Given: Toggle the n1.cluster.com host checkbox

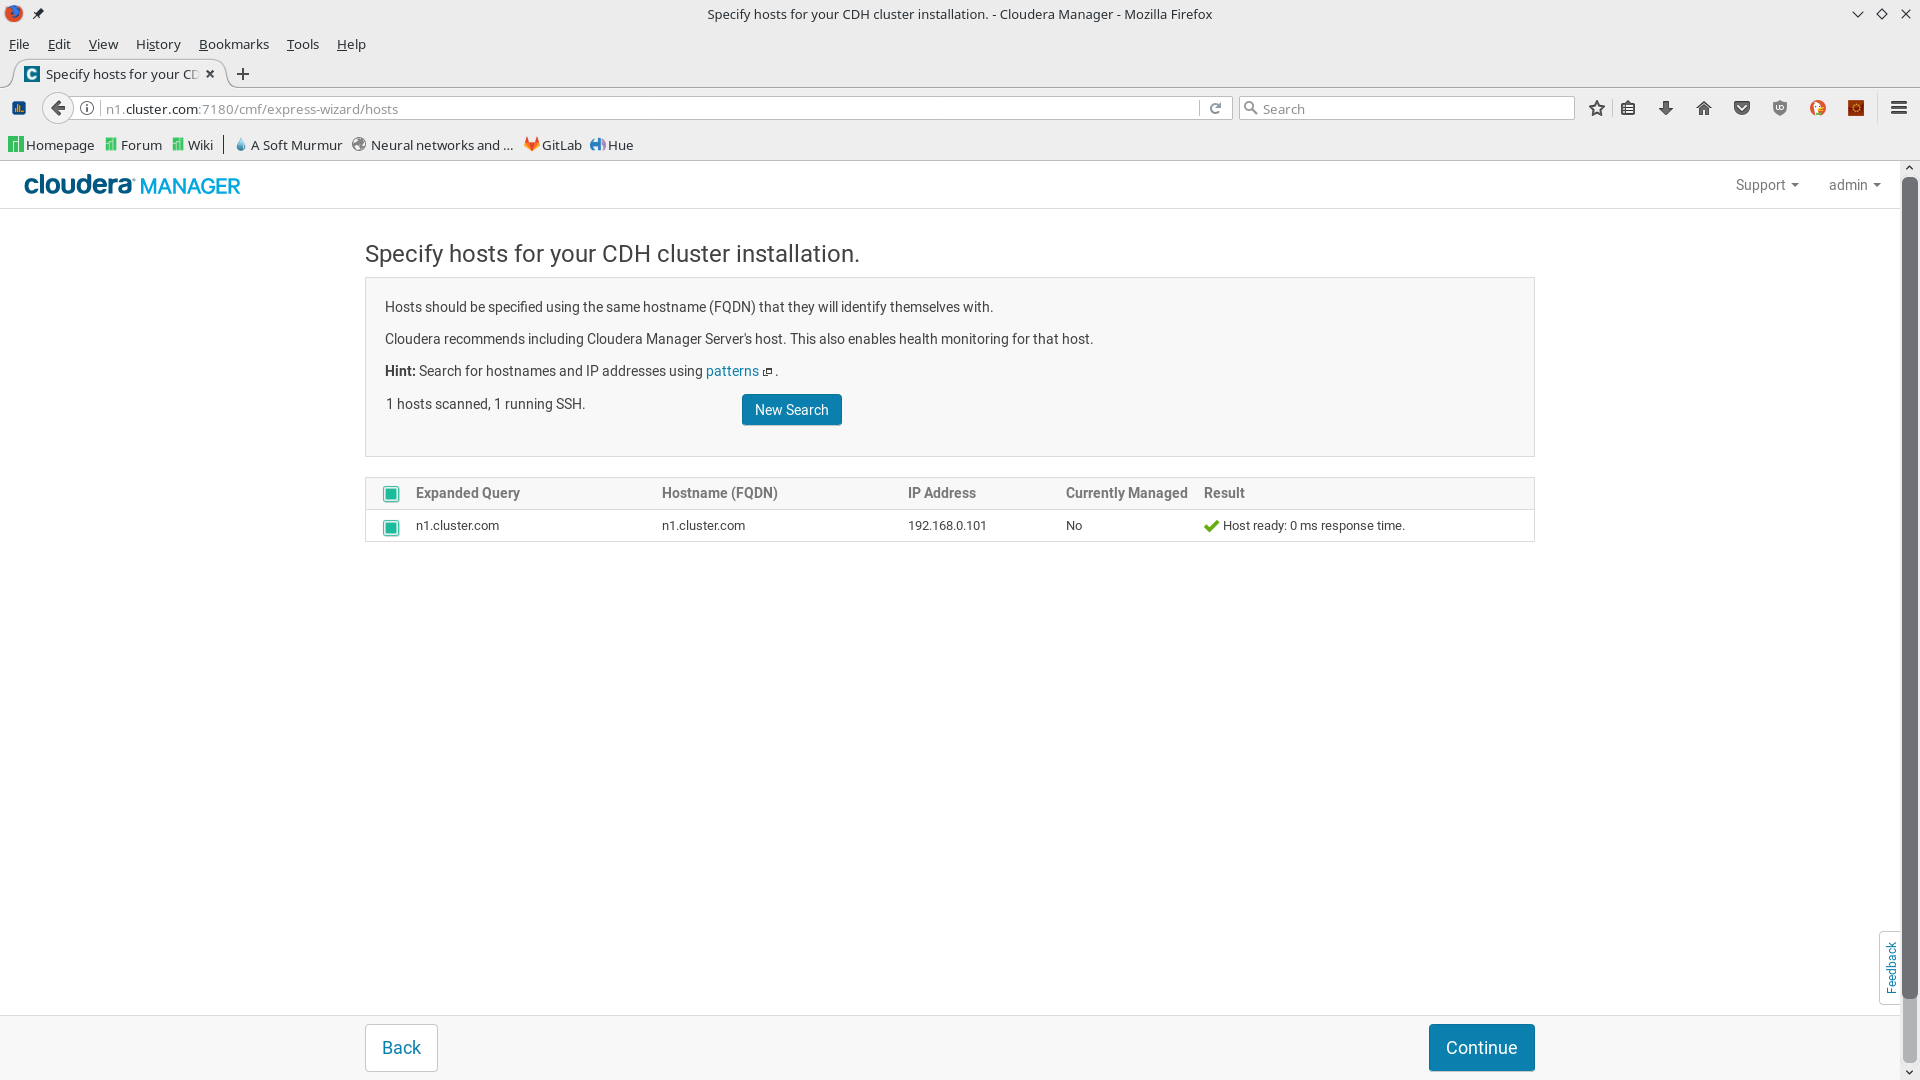Looking at the screenshot, I should (x=391, y=527).
